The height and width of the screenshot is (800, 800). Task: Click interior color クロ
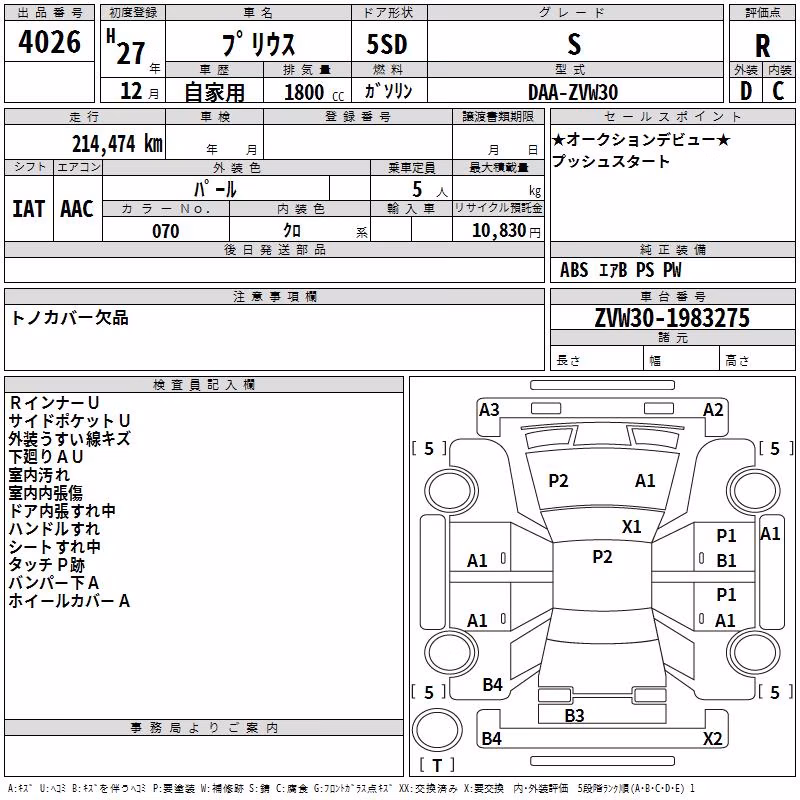coord(292,231)
